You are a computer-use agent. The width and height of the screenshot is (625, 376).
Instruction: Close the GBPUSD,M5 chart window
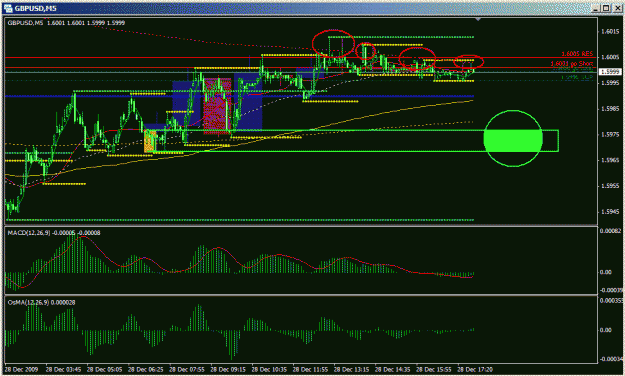(616, 8)
